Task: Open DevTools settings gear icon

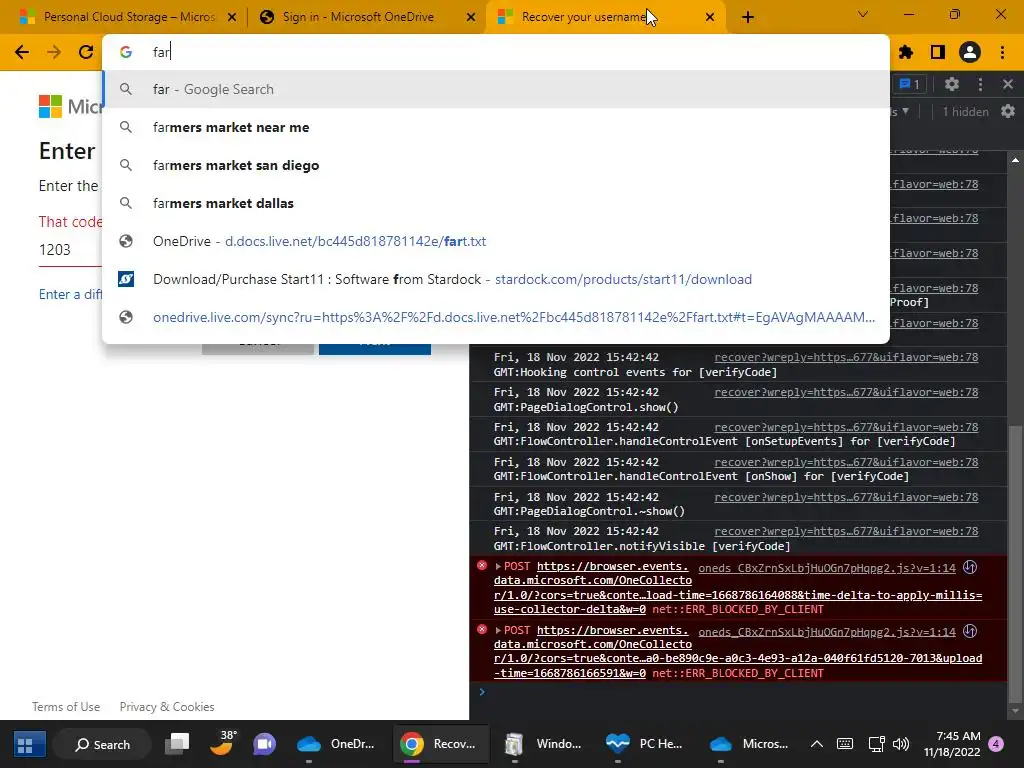Action: (952, 84)
